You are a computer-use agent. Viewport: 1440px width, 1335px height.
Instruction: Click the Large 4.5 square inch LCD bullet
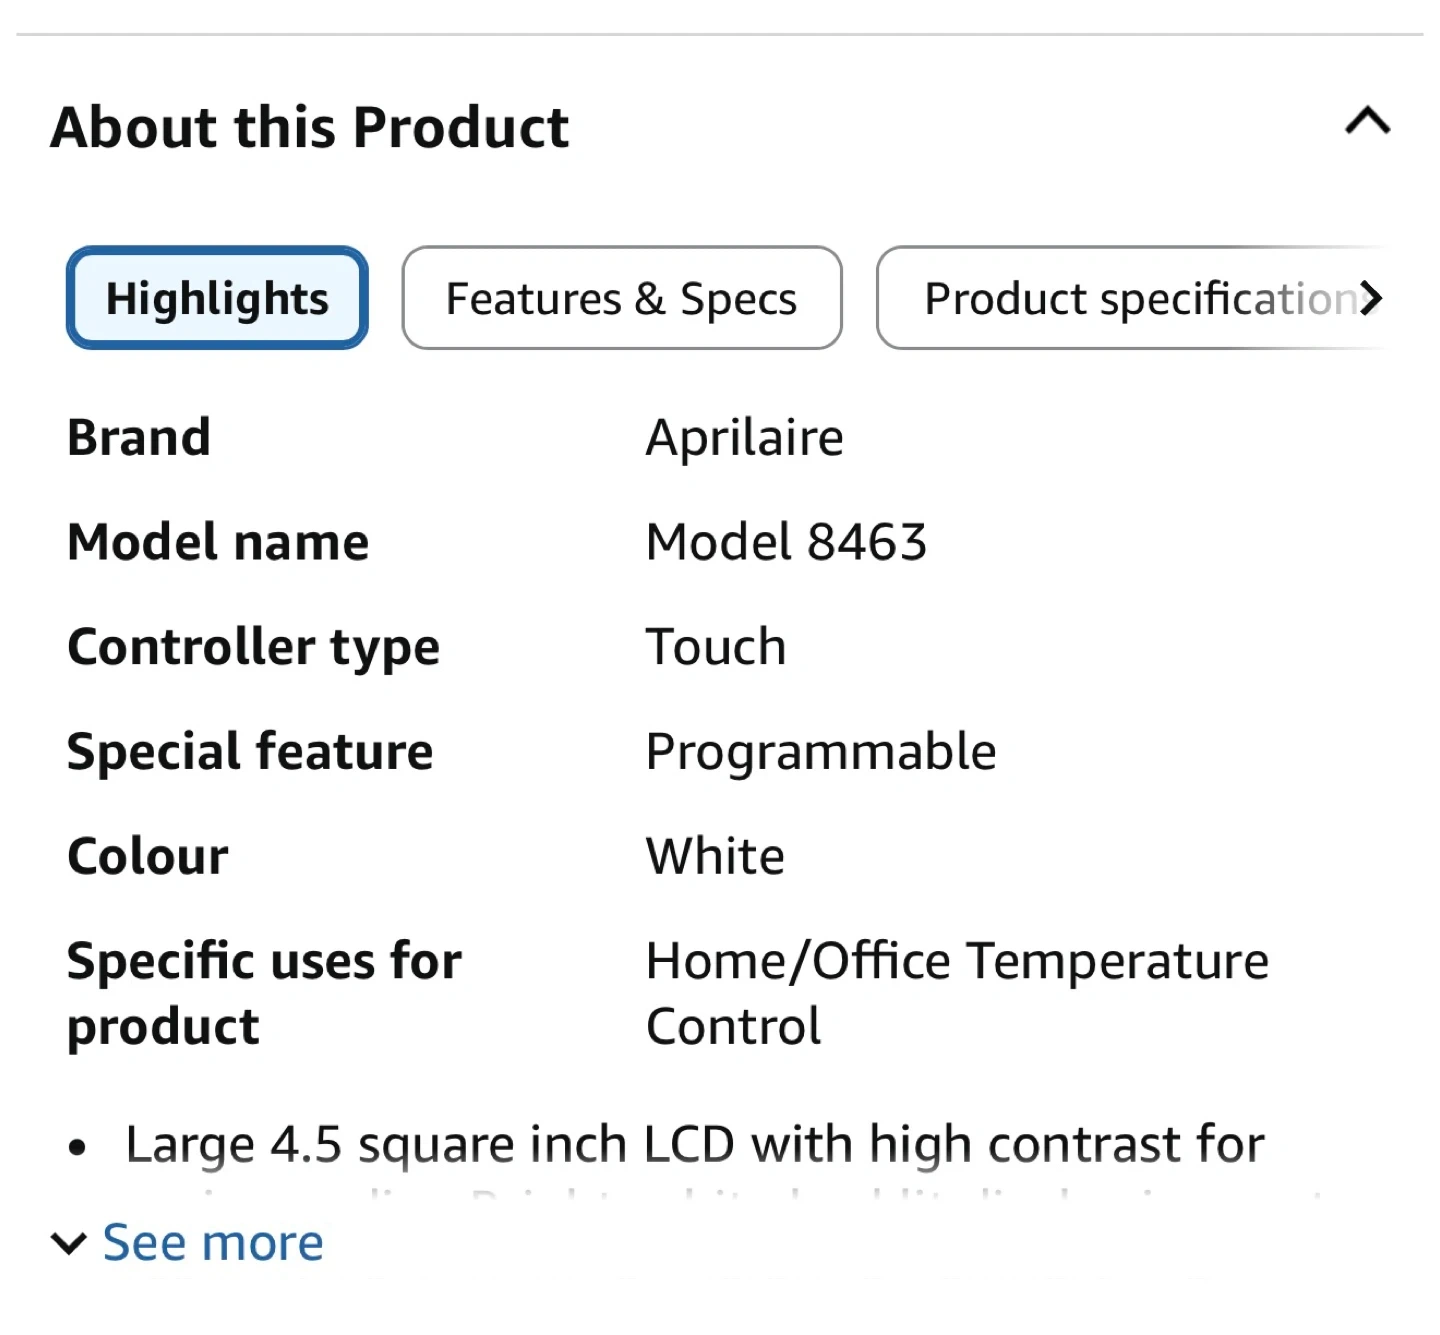[694, 1144]
